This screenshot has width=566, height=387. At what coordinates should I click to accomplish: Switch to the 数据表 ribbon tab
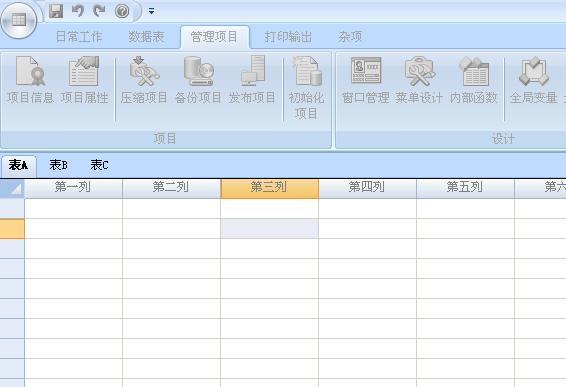[x=147, y=37]
